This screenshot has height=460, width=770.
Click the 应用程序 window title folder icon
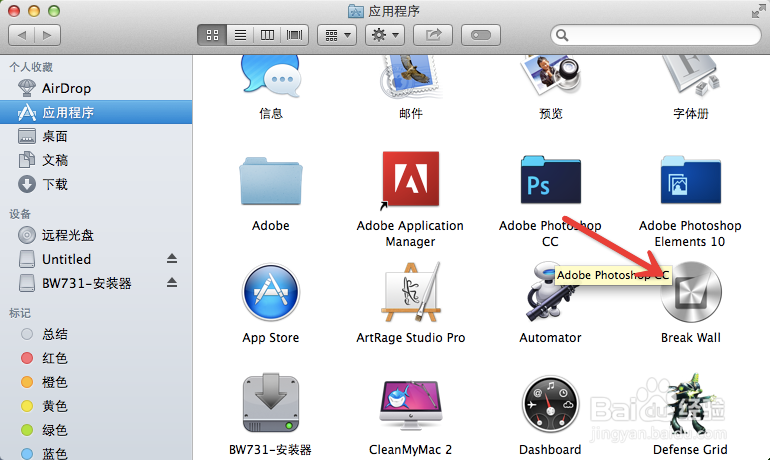tap(356, 11)
